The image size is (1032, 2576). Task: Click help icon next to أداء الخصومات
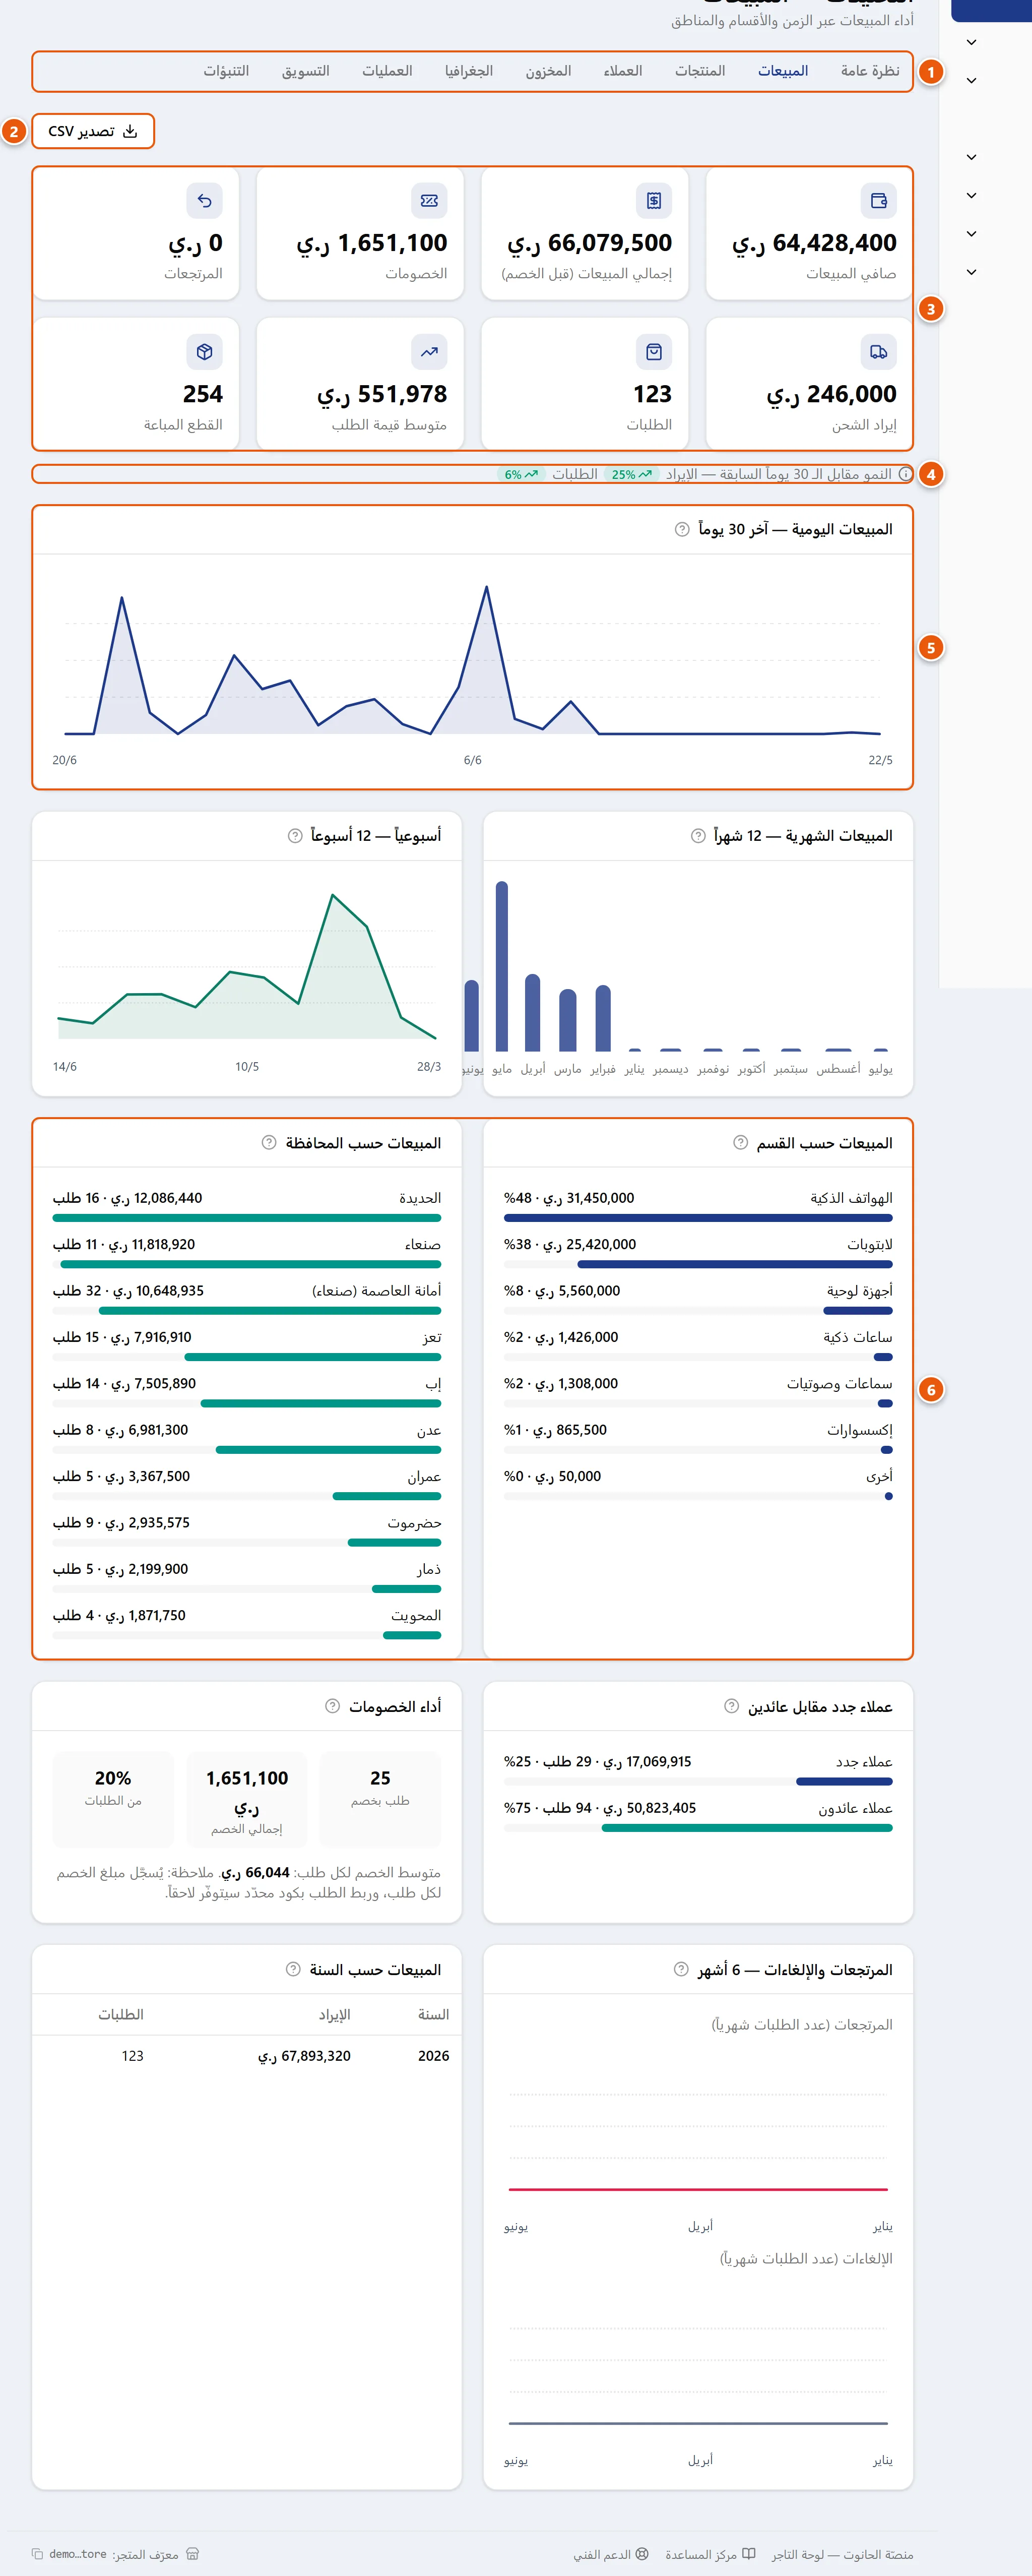click(333, 1706)
